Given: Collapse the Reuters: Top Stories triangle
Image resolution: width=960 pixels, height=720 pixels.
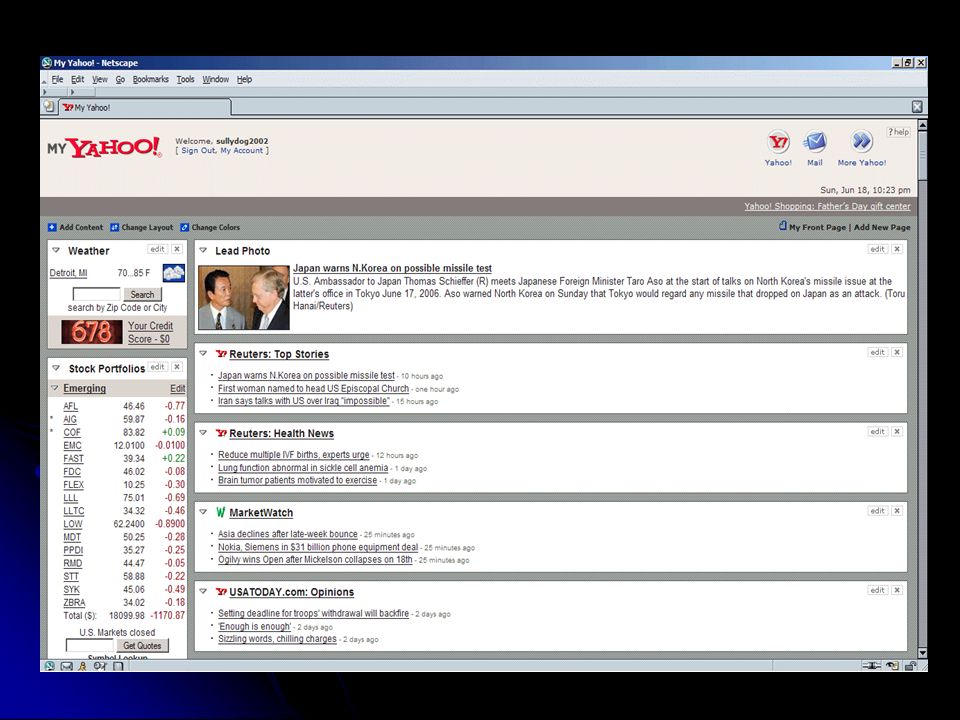Looking at the screenshot, I should [203, 353].
